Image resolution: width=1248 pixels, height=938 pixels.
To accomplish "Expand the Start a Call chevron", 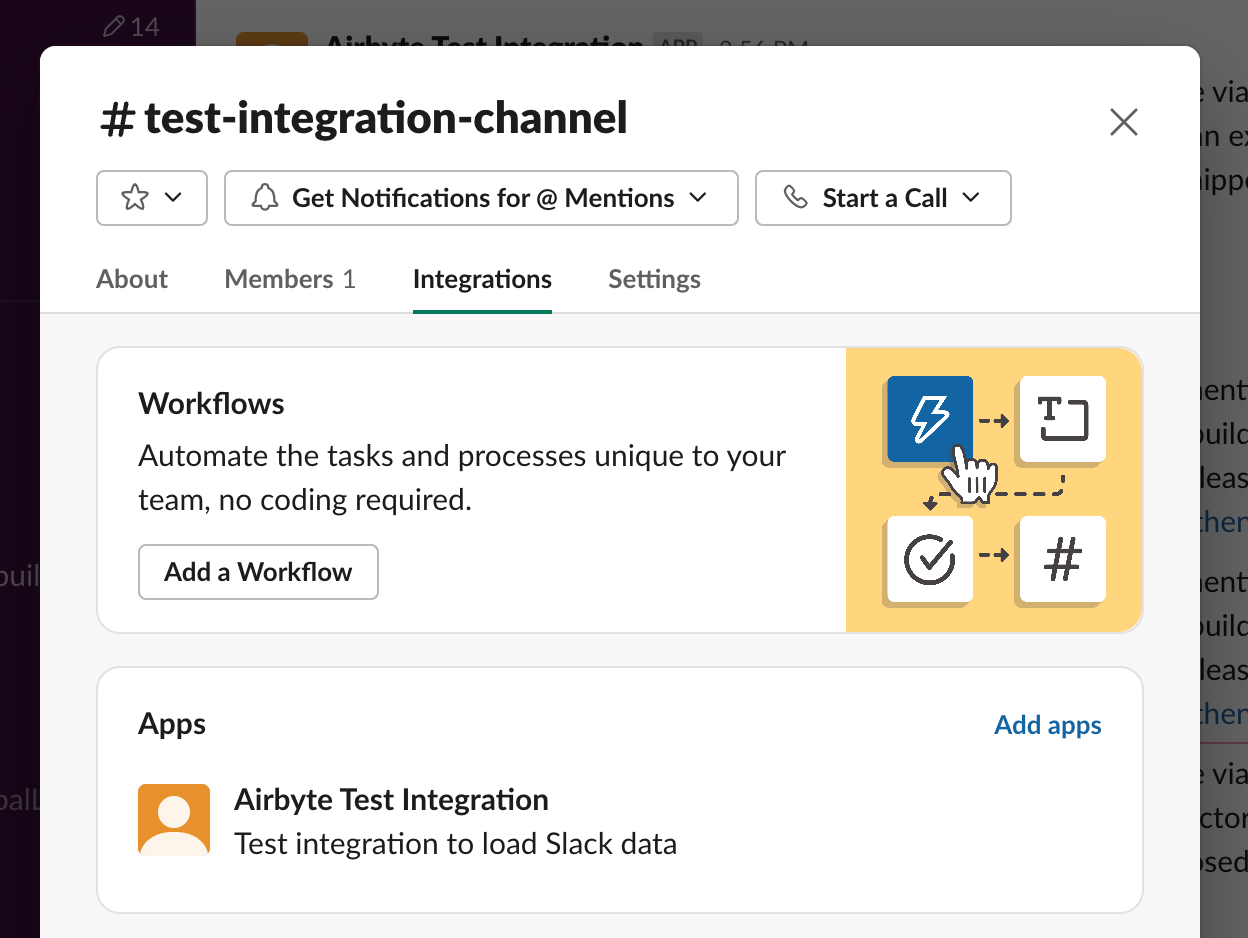I will click(970, 198).
